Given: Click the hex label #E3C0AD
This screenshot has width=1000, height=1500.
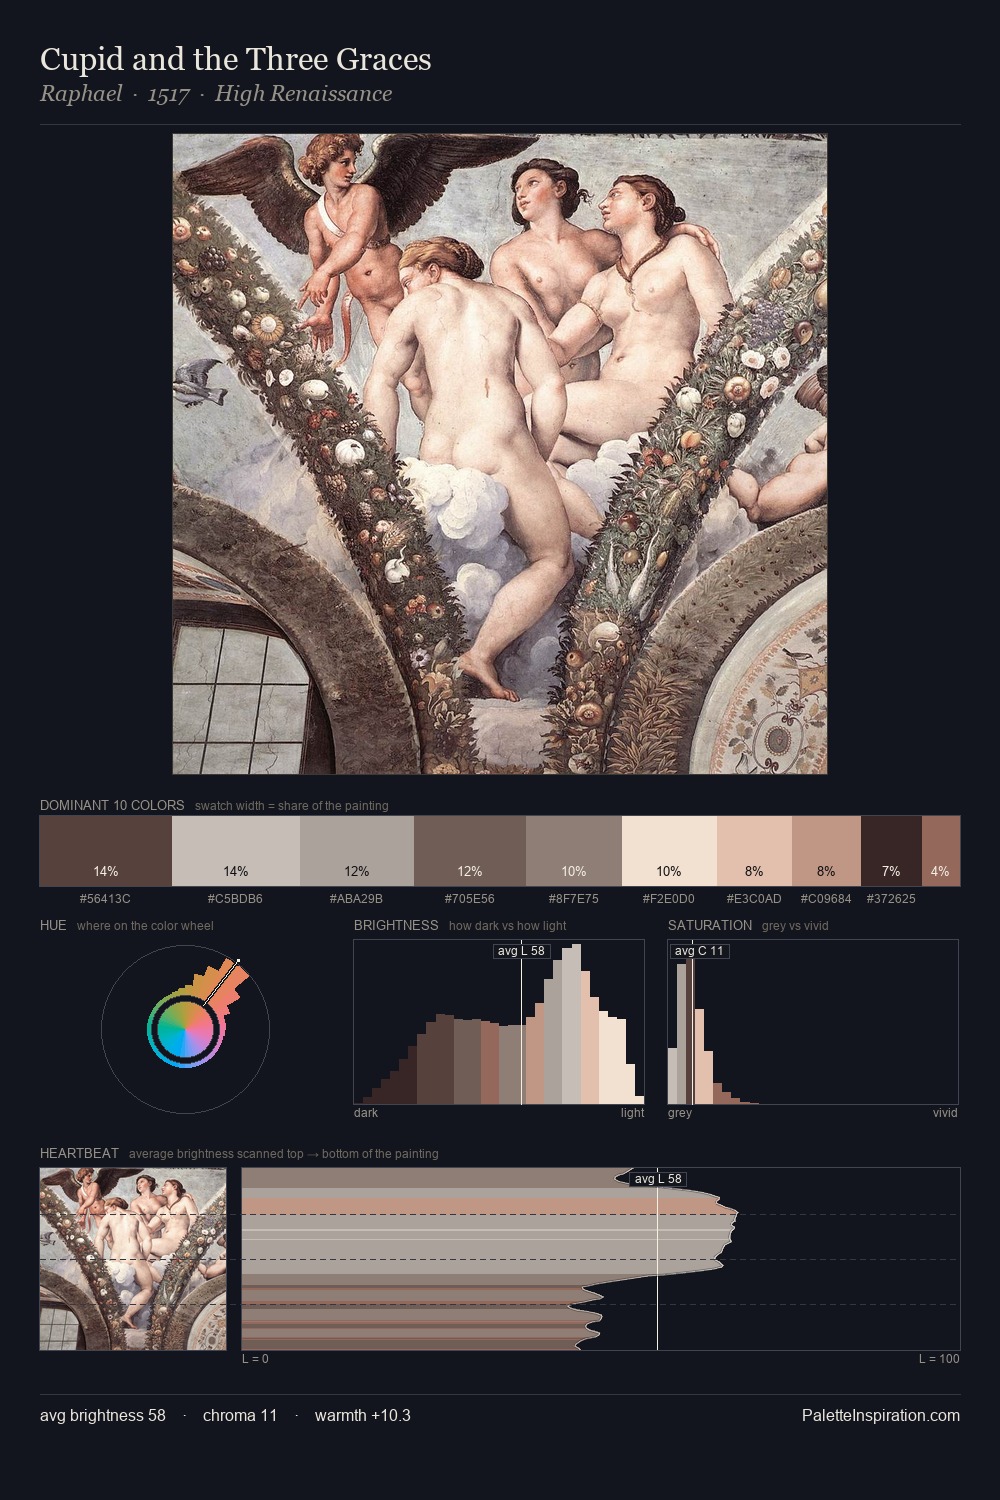Looking at the screenshot, I should tap(754, 899).
